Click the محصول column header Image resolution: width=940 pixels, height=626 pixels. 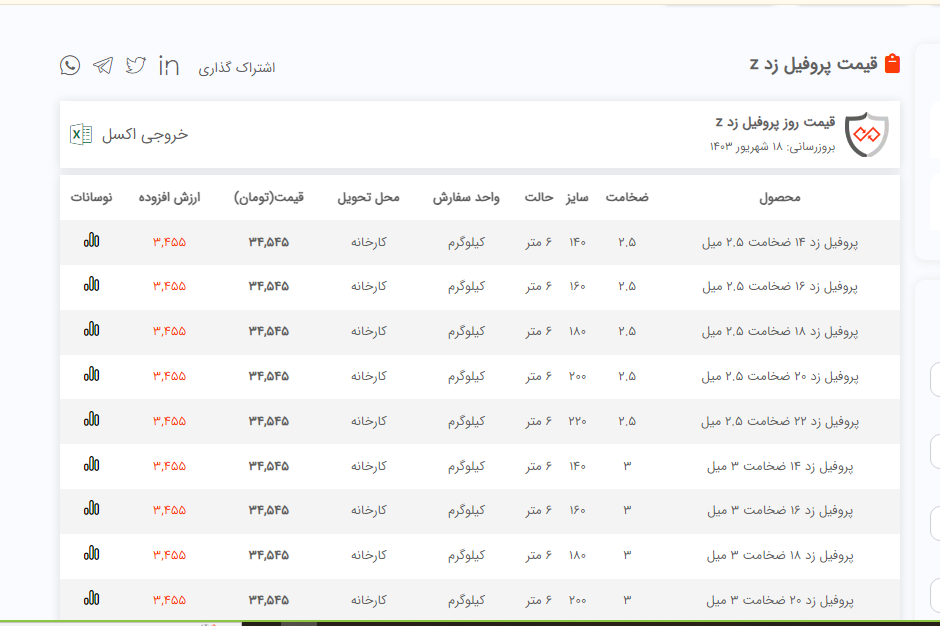[x=779, y=198]
